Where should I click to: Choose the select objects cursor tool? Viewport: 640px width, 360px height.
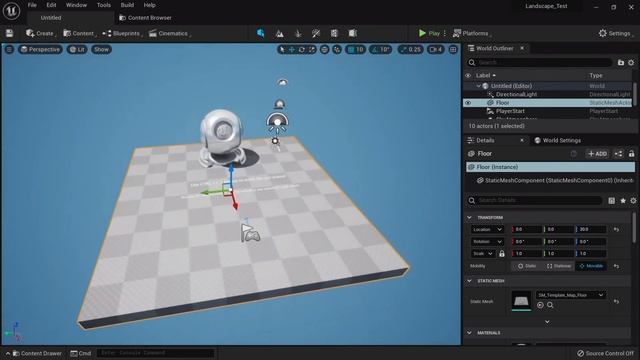pyautogui.click(x=282, y=49)
